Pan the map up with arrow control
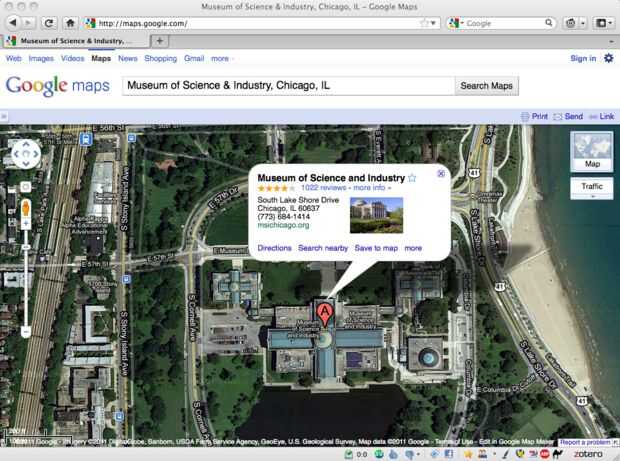 pos(26,144)
